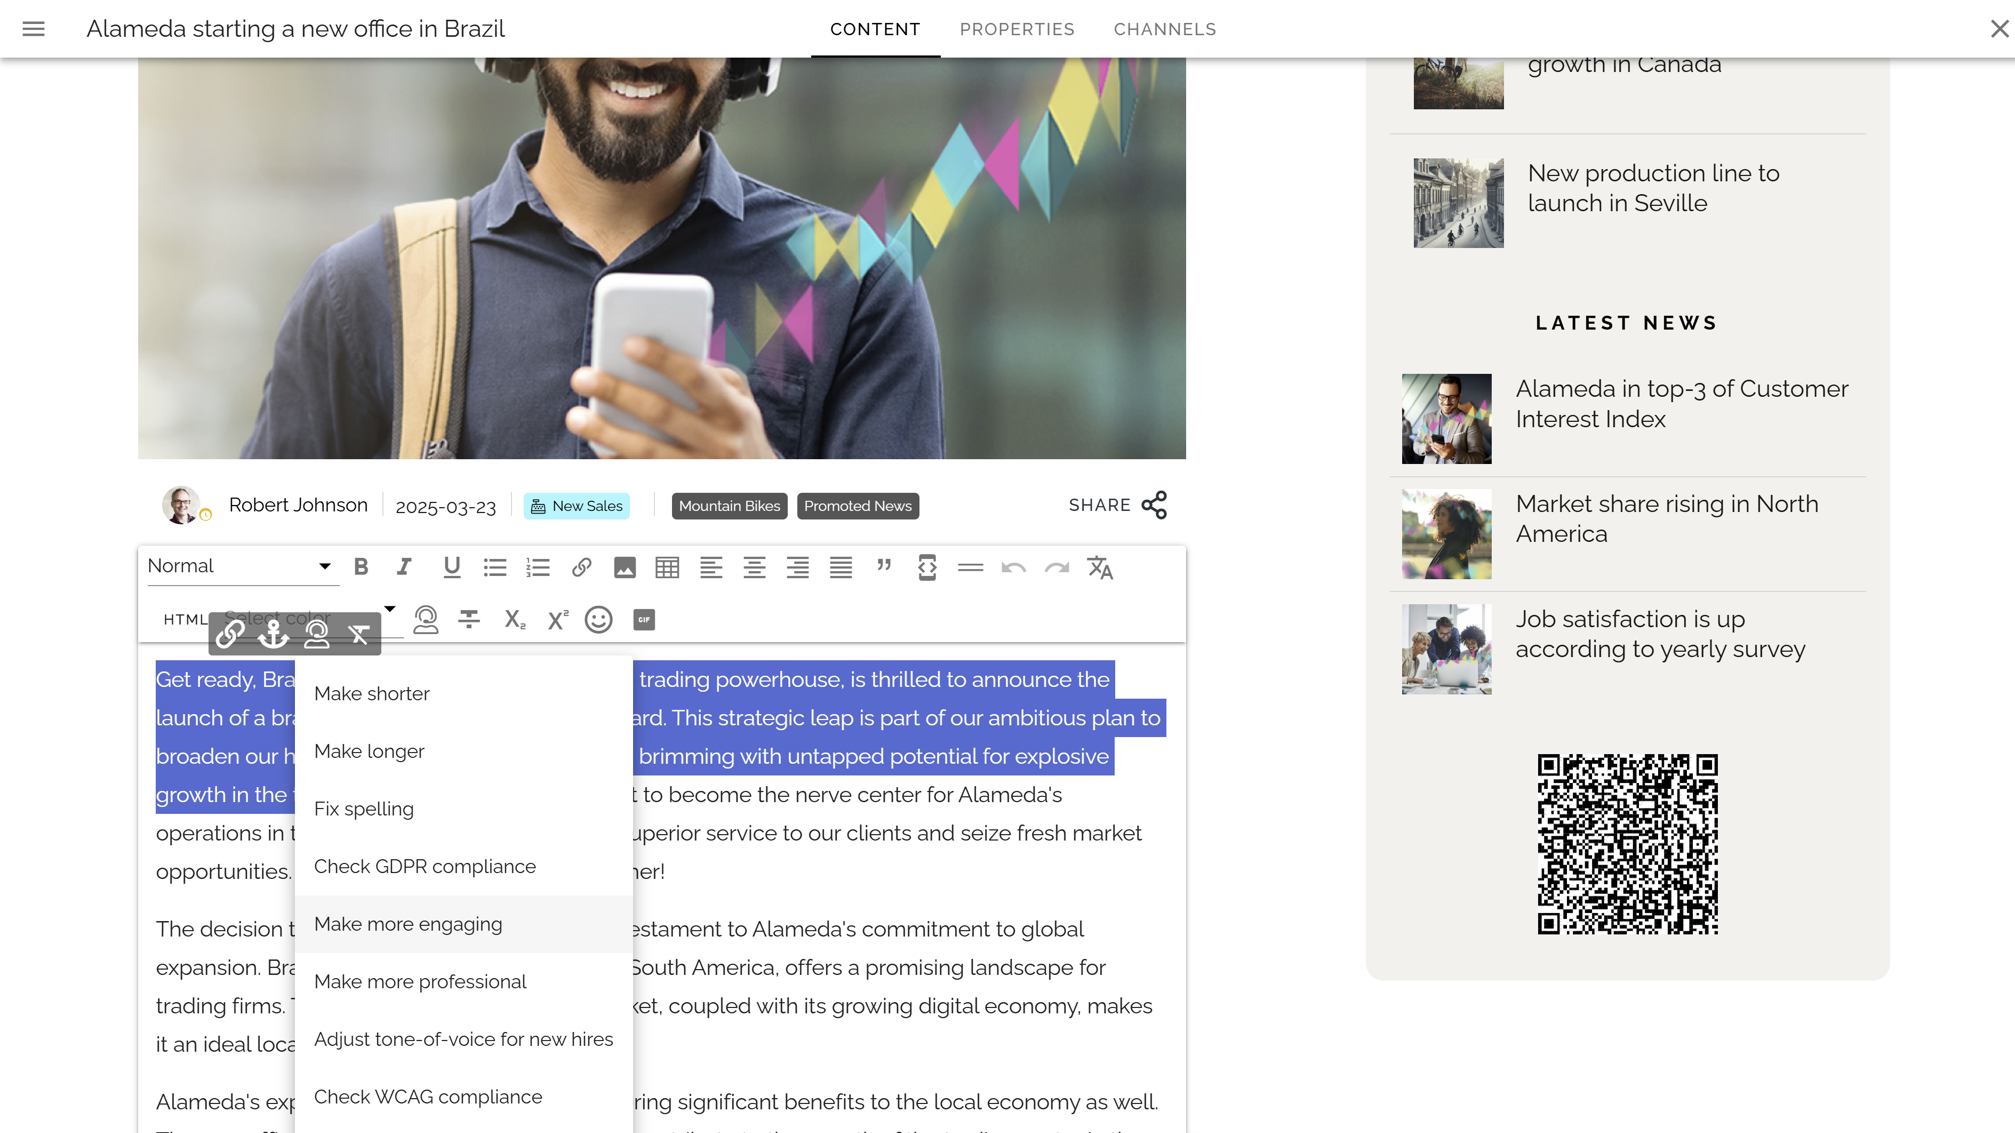
Task: Insert anchor from floating toolbar
Action: pos(273,634)
